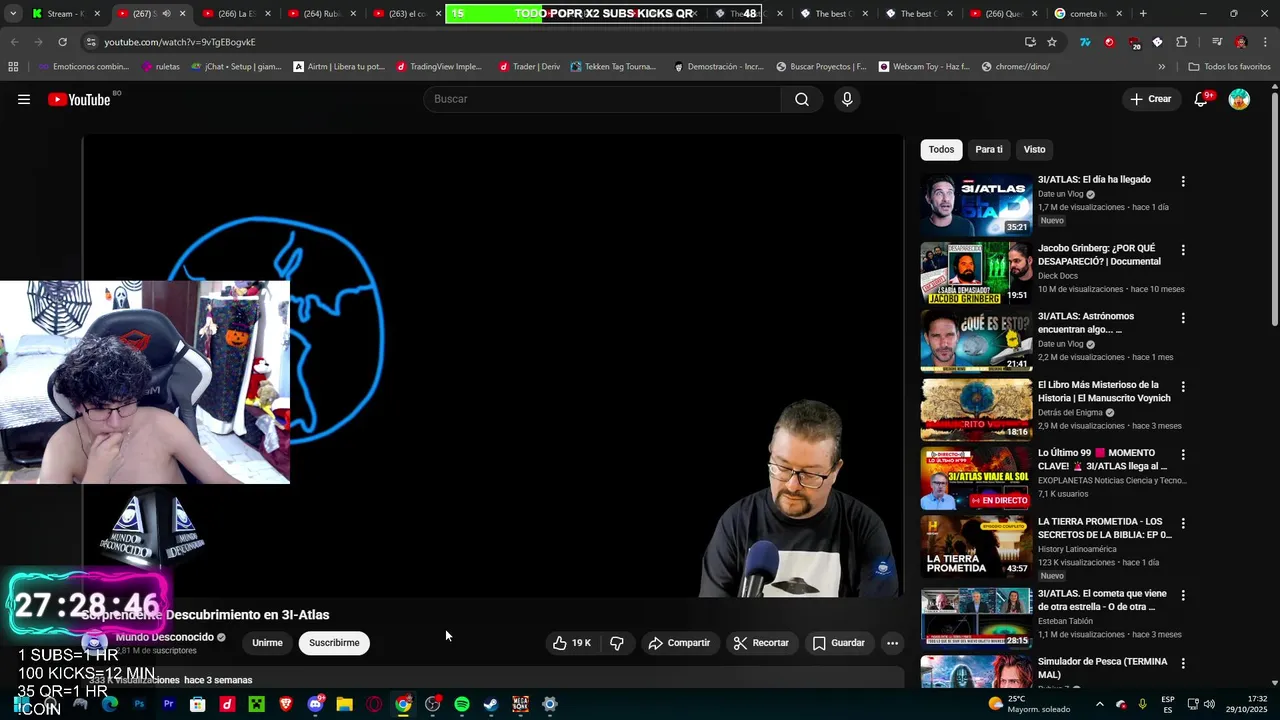The image size is (1280, 720).
Task: Open Chrome three-dot menu
Action: click(1264, 42)
